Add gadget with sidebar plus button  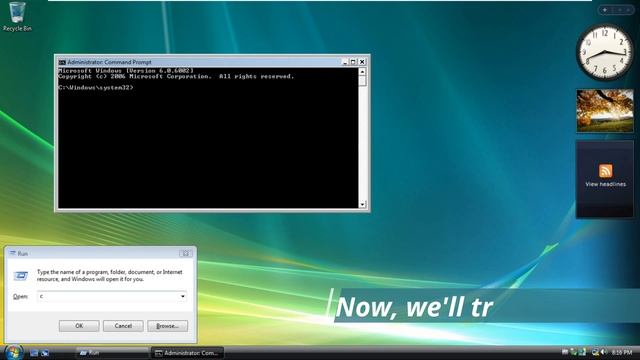point(605,10)
